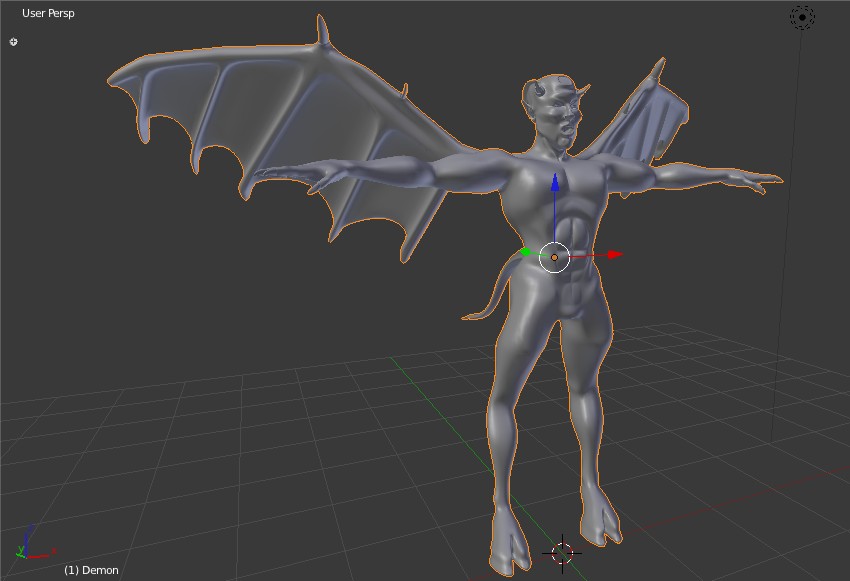Click the red X-axis manipulator arrow

pyautogui.click(x=615, y=254)
